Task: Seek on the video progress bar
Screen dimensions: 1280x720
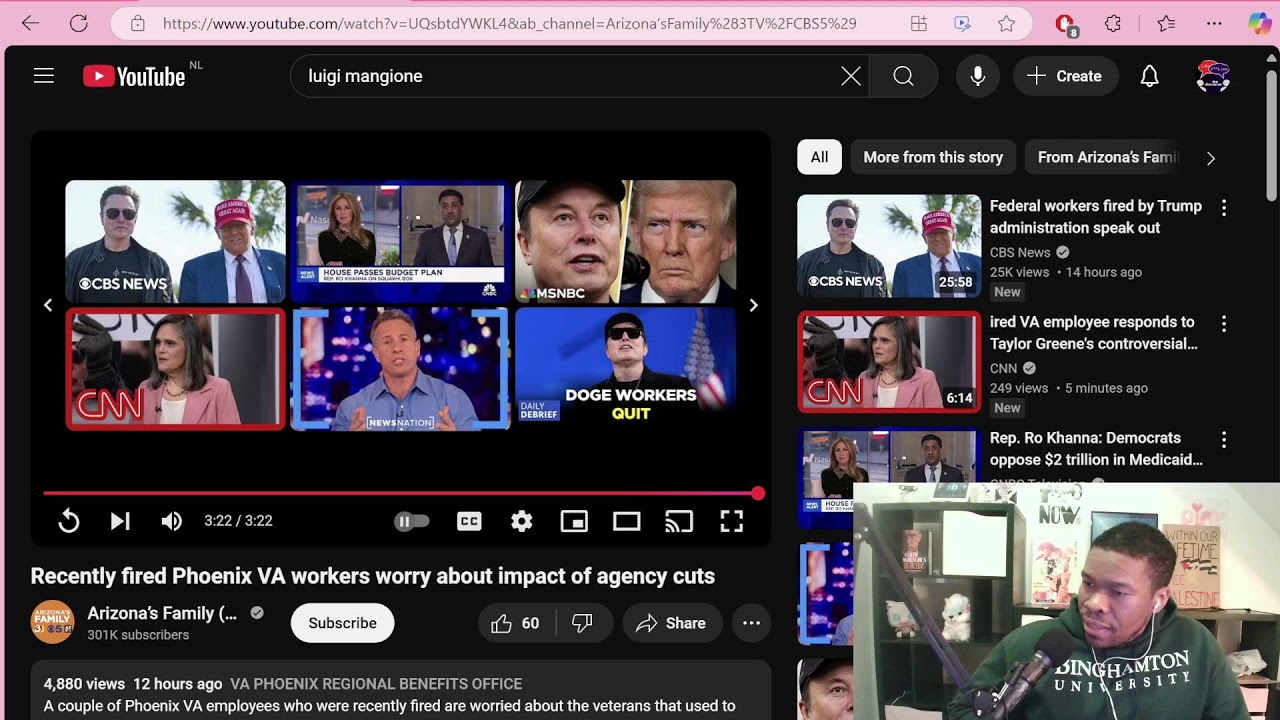Action: [401, 493]
